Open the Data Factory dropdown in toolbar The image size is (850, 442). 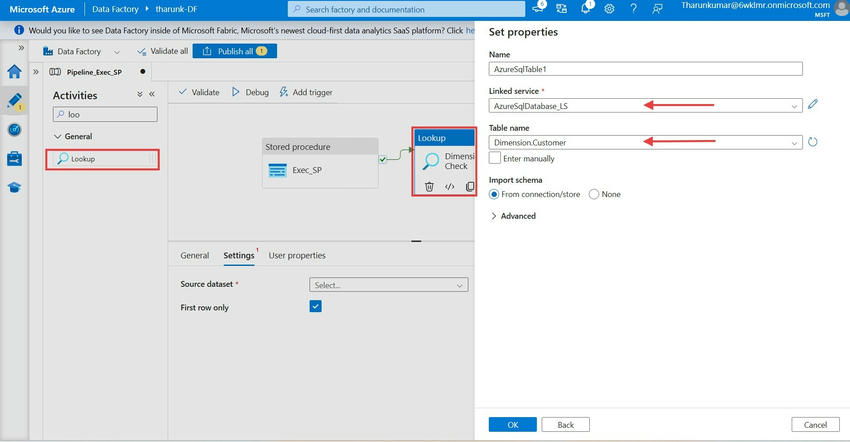(x=81, y=52)
